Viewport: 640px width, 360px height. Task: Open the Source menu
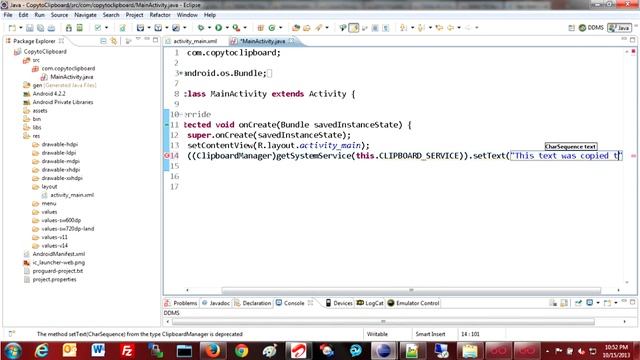pyautogui.click(x=59, y=15)
